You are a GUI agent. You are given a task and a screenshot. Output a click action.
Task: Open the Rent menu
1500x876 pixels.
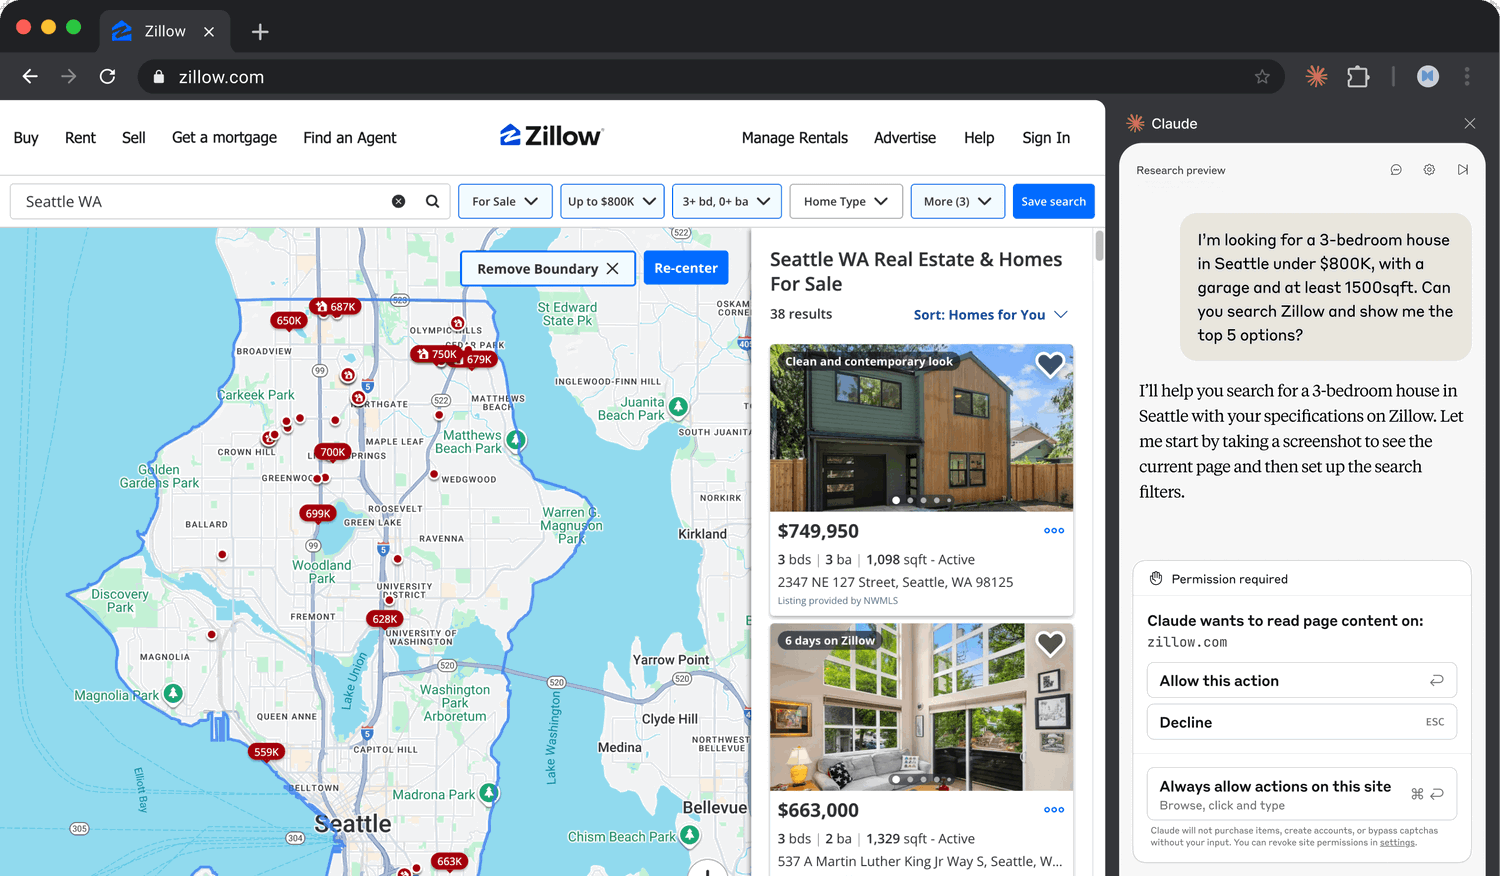click(x=80, y=138)
